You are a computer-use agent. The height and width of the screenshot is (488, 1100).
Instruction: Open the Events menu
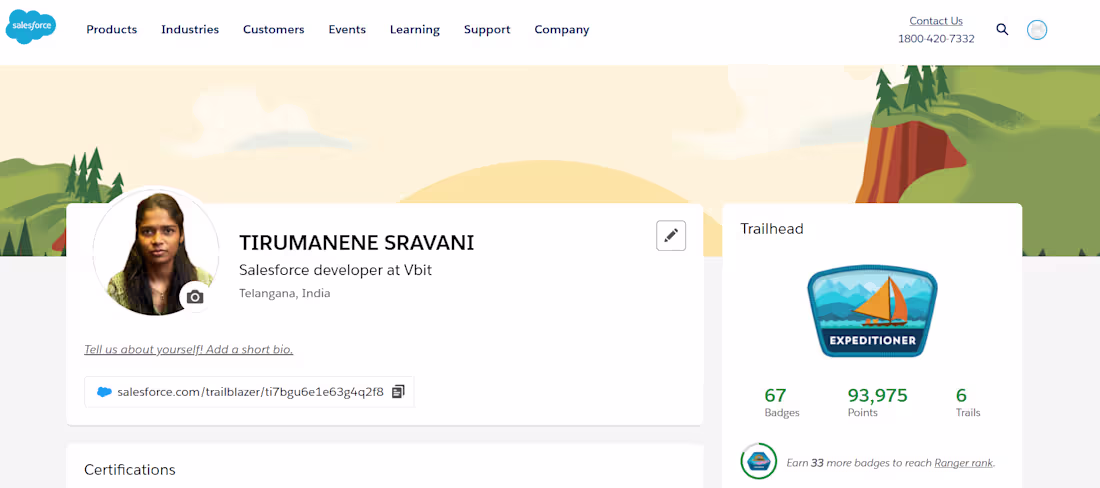coord(347,29)
